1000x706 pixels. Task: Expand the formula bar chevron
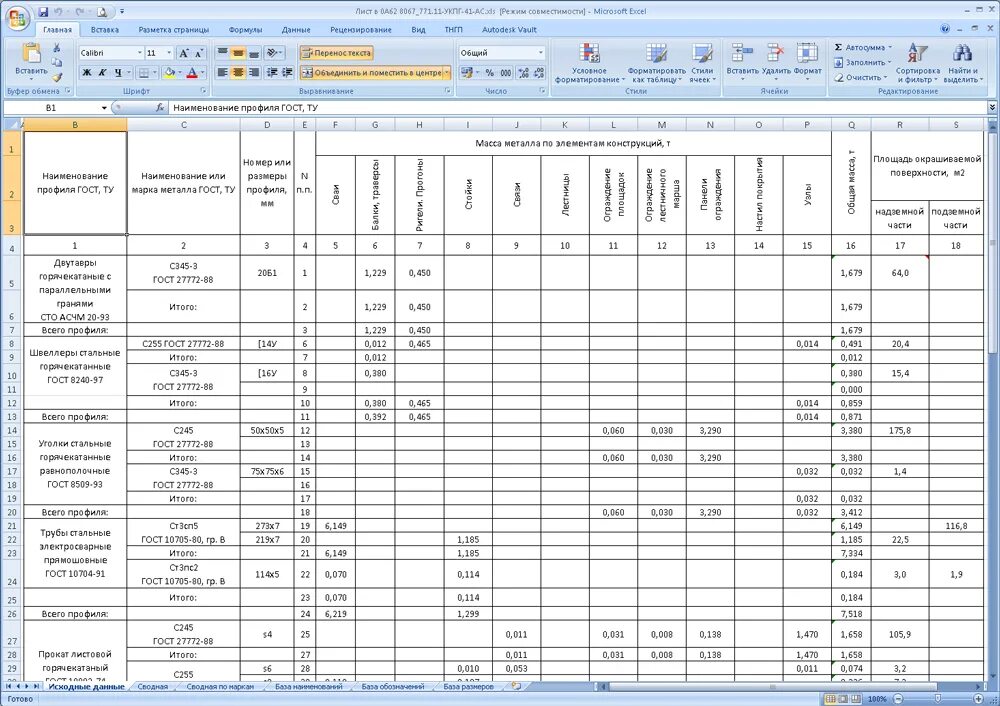(x=992, y=108)
